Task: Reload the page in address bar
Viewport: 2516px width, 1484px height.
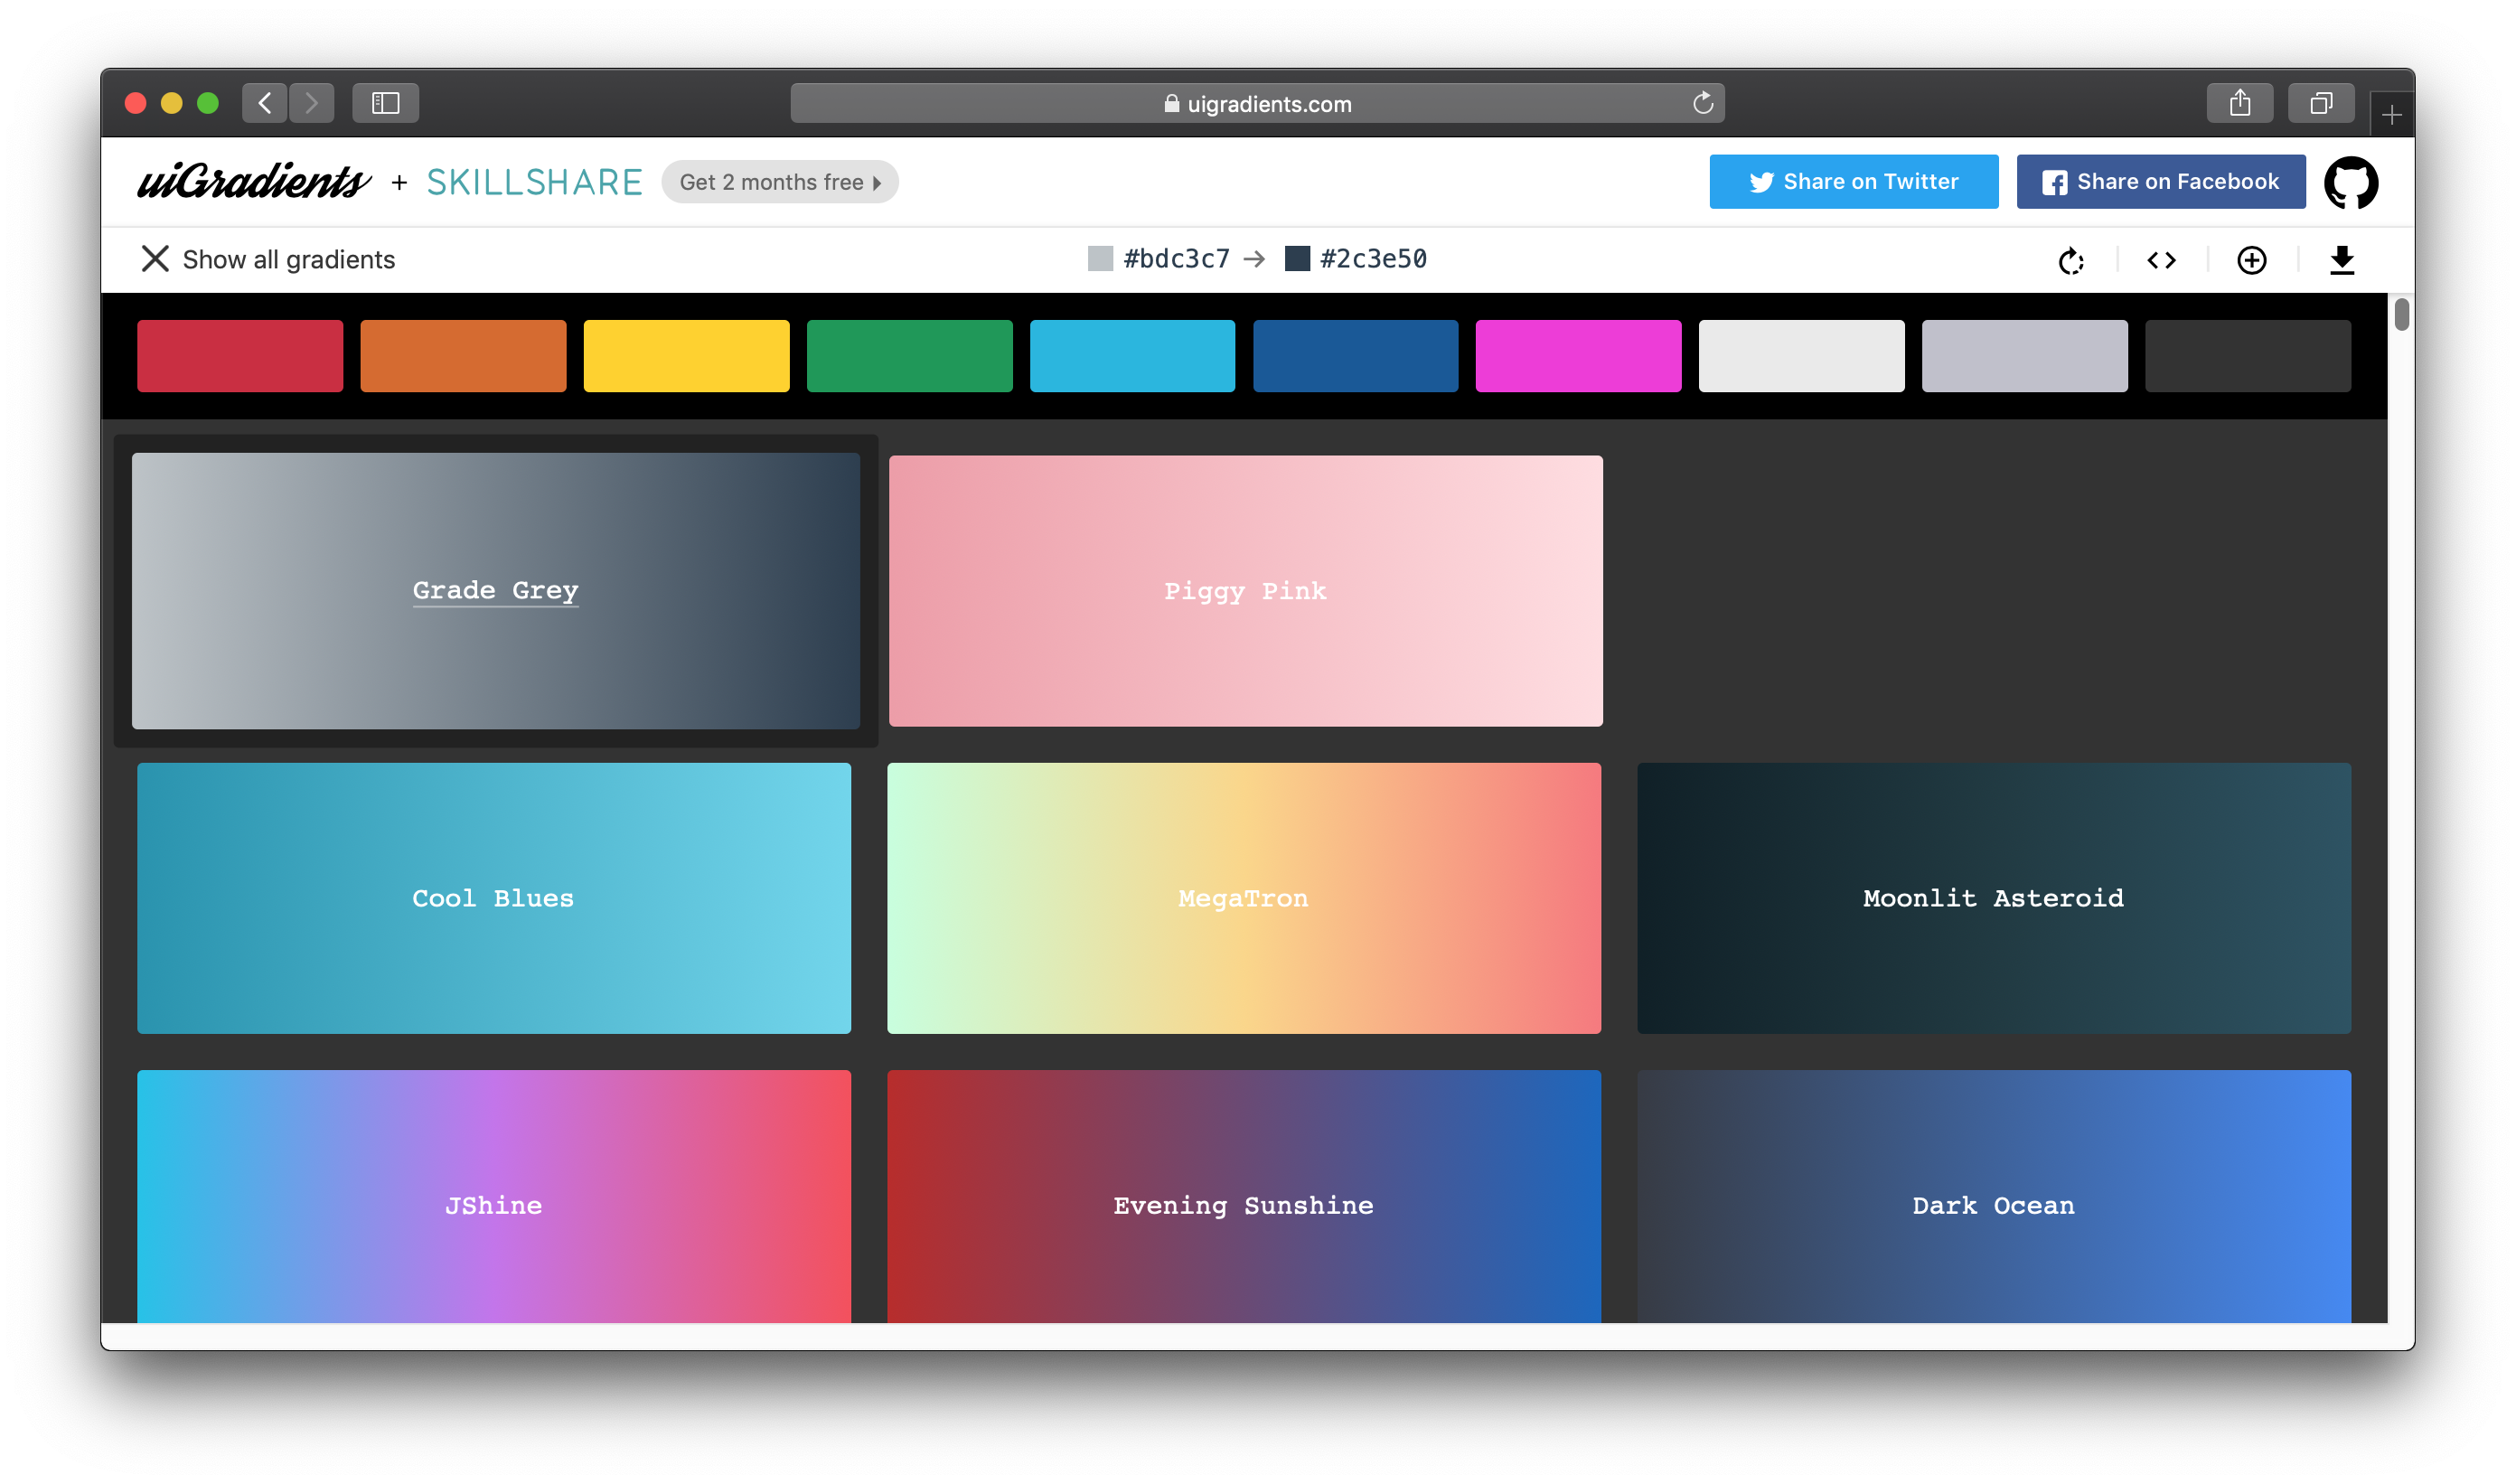Action: pyautogui.click(x=1702, y=103)
